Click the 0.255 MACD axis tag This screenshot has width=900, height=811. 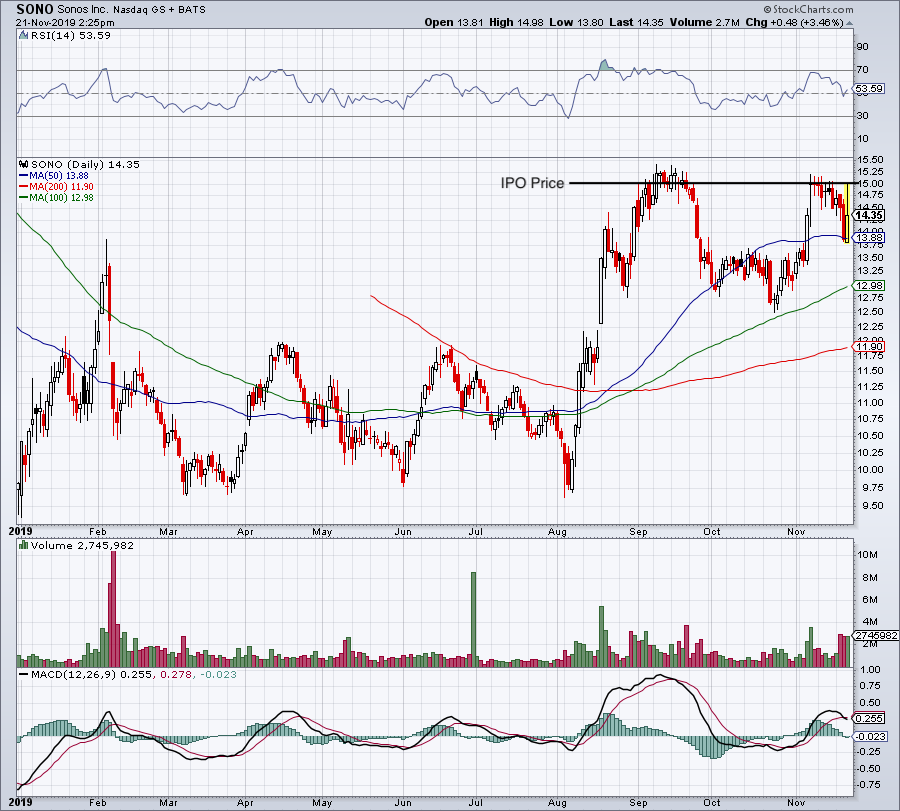869,718
